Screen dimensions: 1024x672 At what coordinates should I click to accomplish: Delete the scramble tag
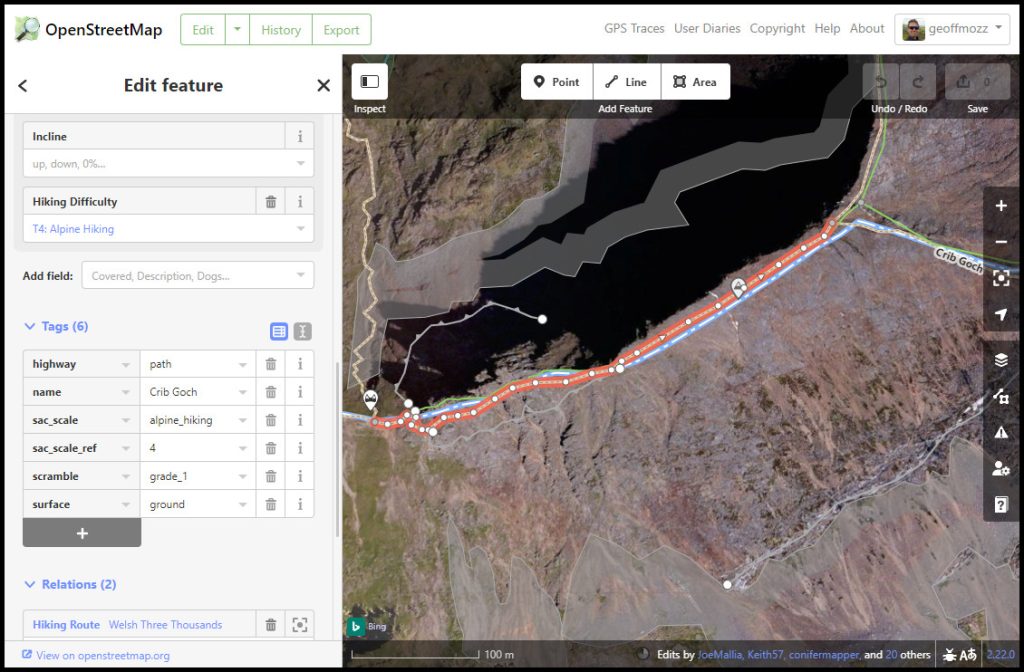tap(270, 477)
